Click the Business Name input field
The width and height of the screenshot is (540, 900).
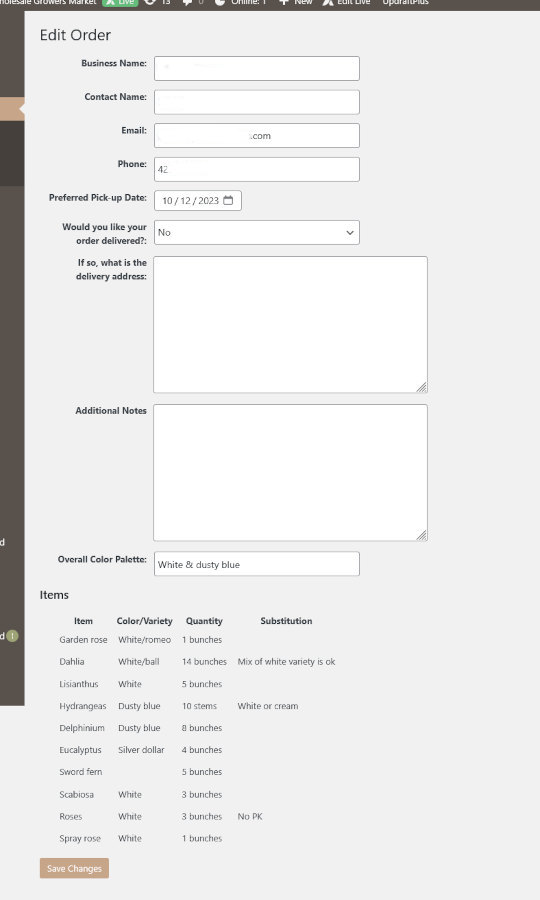point(257,68)
